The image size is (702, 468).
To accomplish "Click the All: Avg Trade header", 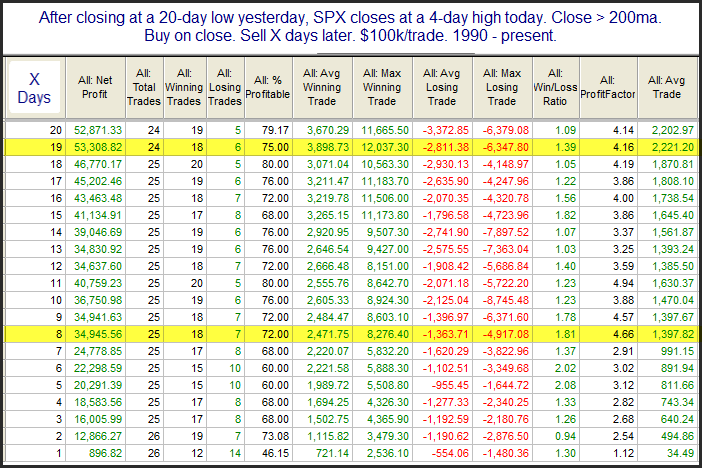I will pyautogui.click(x=667, y=87).
